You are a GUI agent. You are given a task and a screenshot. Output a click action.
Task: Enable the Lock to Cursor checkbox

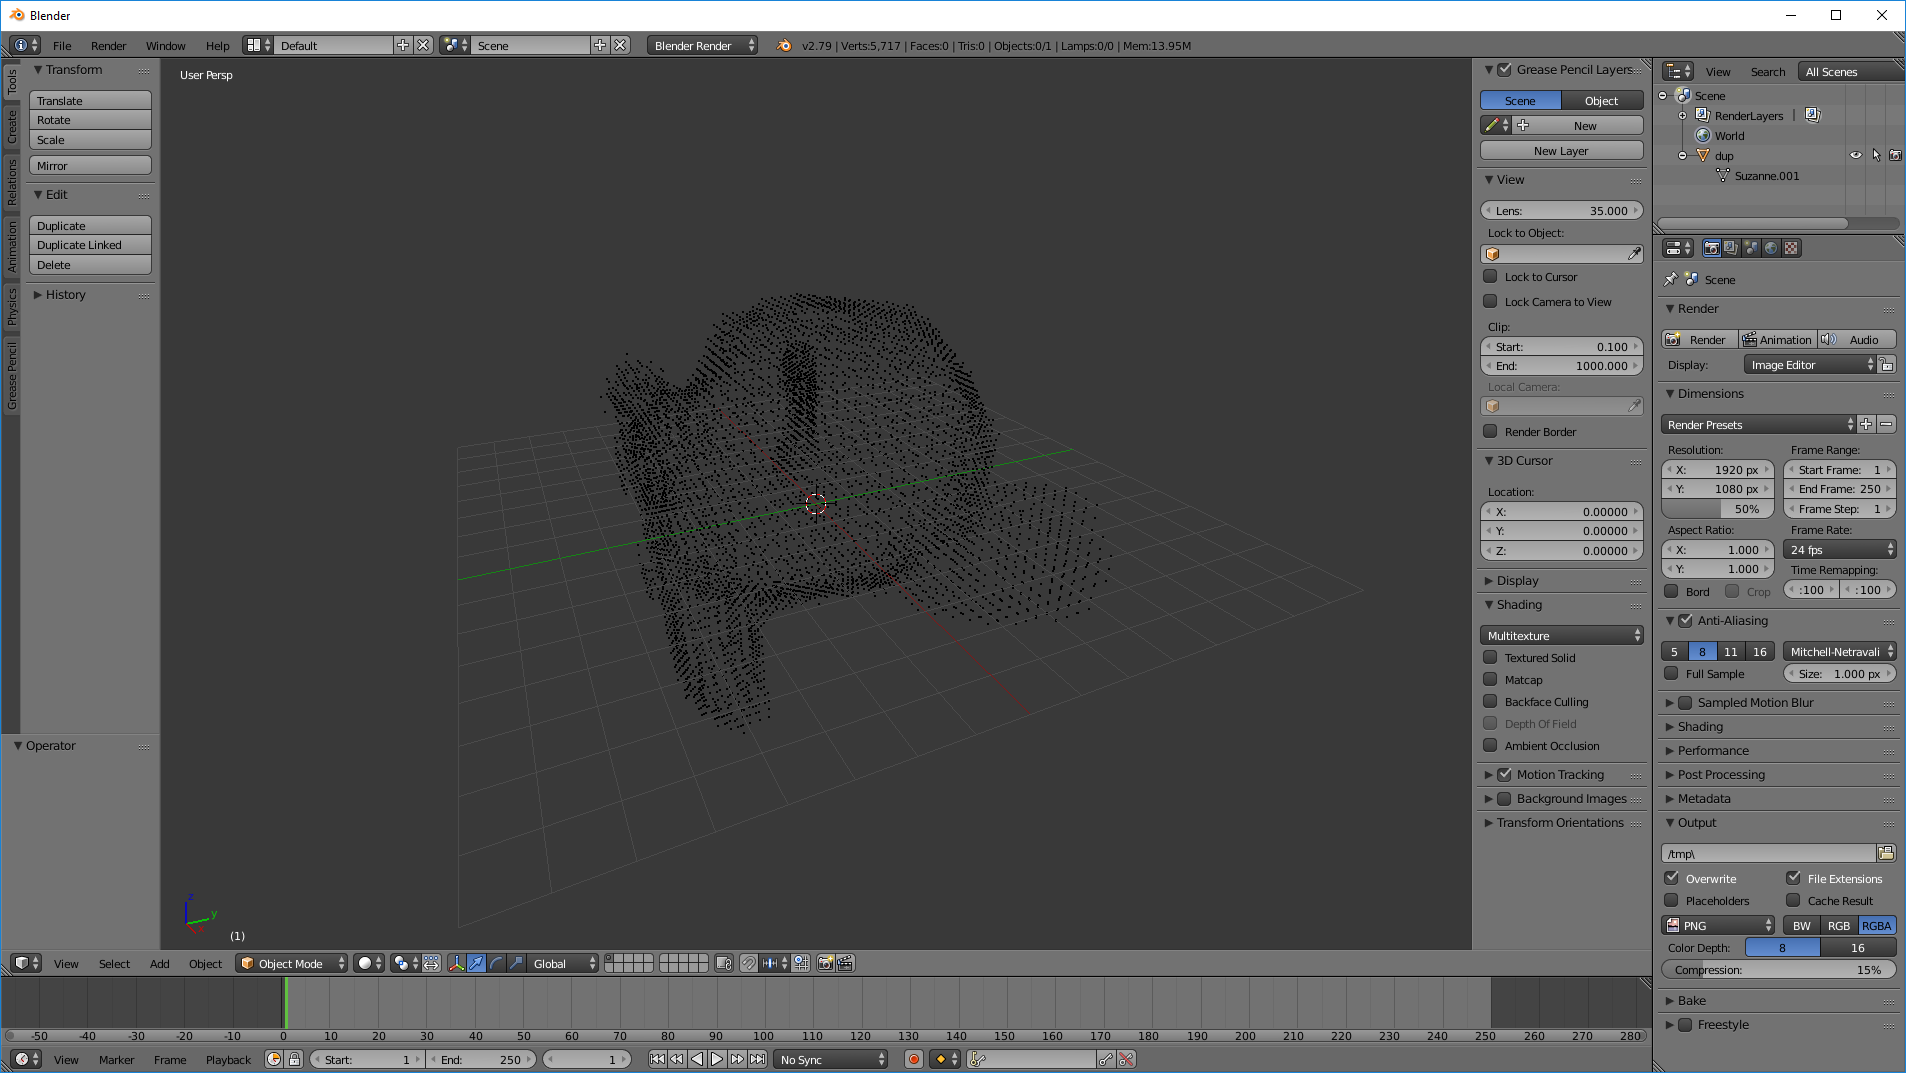tap(1490, 277)
